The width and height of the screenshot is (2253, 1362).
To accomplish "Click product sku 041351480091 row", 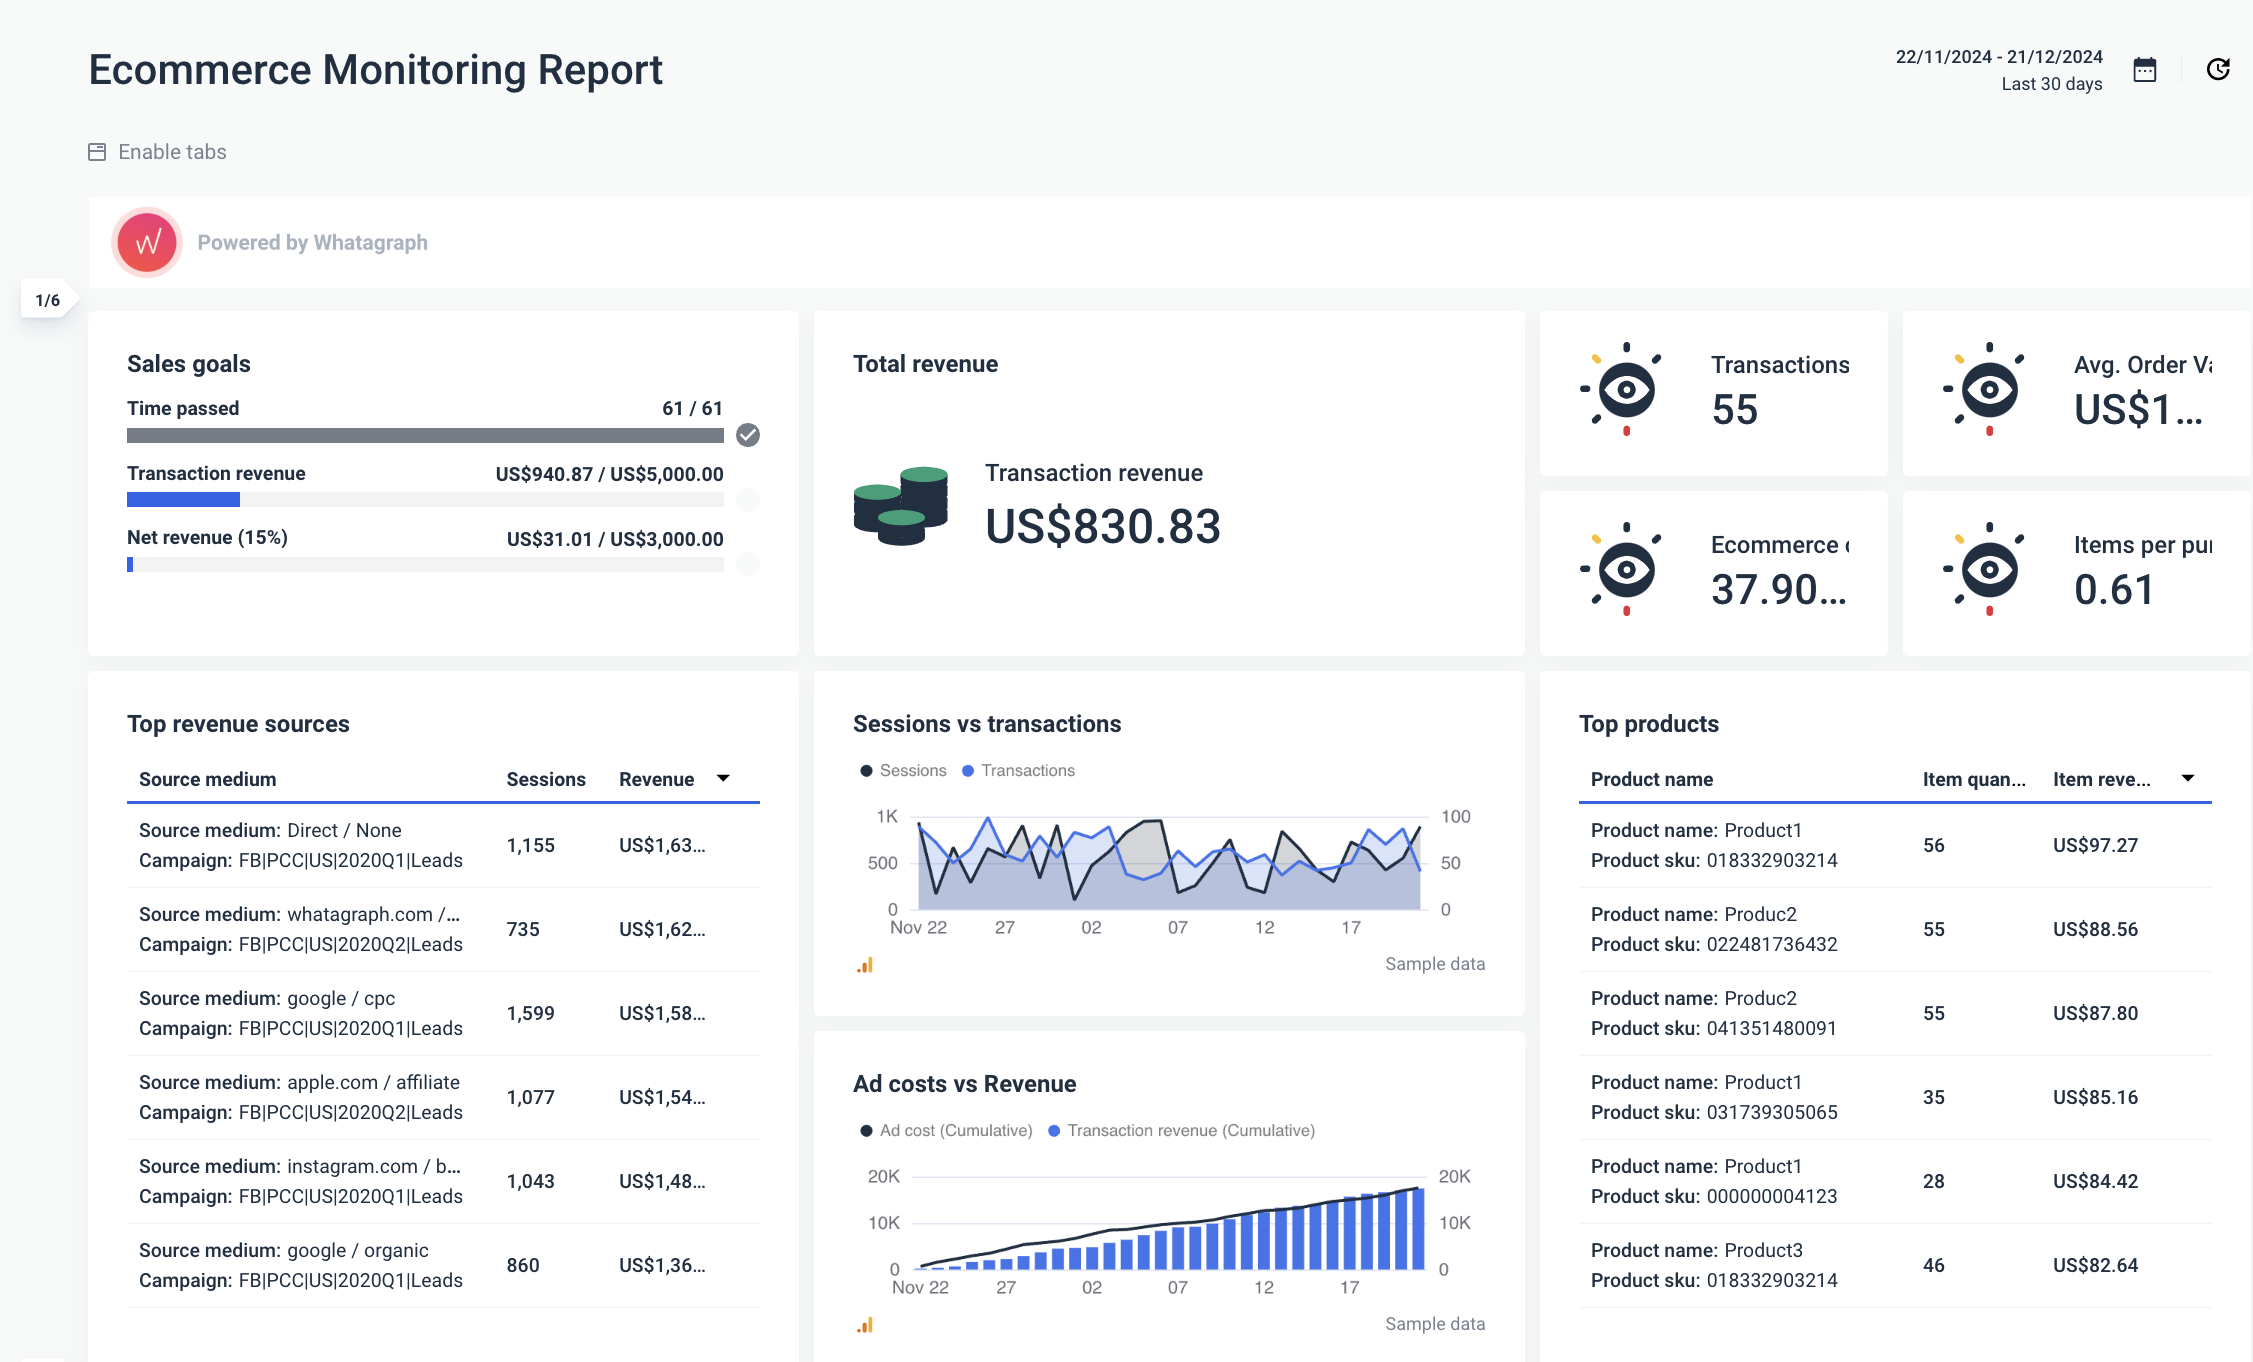I will (x=1895, y=1014).
